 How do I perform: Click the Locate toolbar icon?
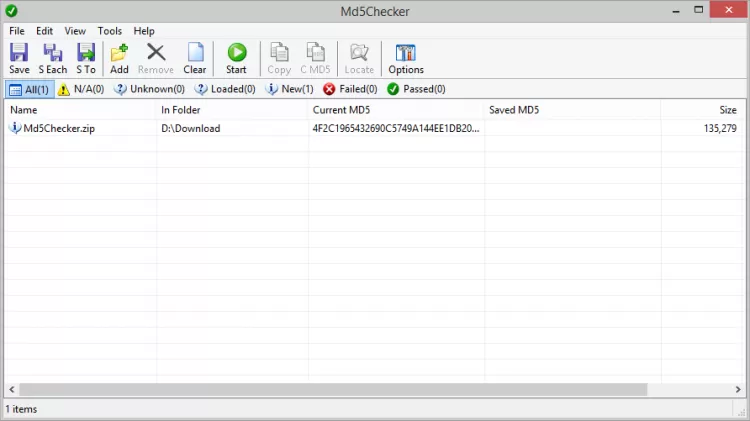pos(359,58)
